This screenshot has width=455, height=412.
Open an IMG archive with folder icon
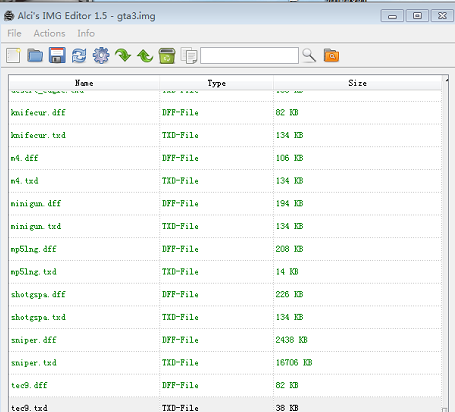click(35, 55)
